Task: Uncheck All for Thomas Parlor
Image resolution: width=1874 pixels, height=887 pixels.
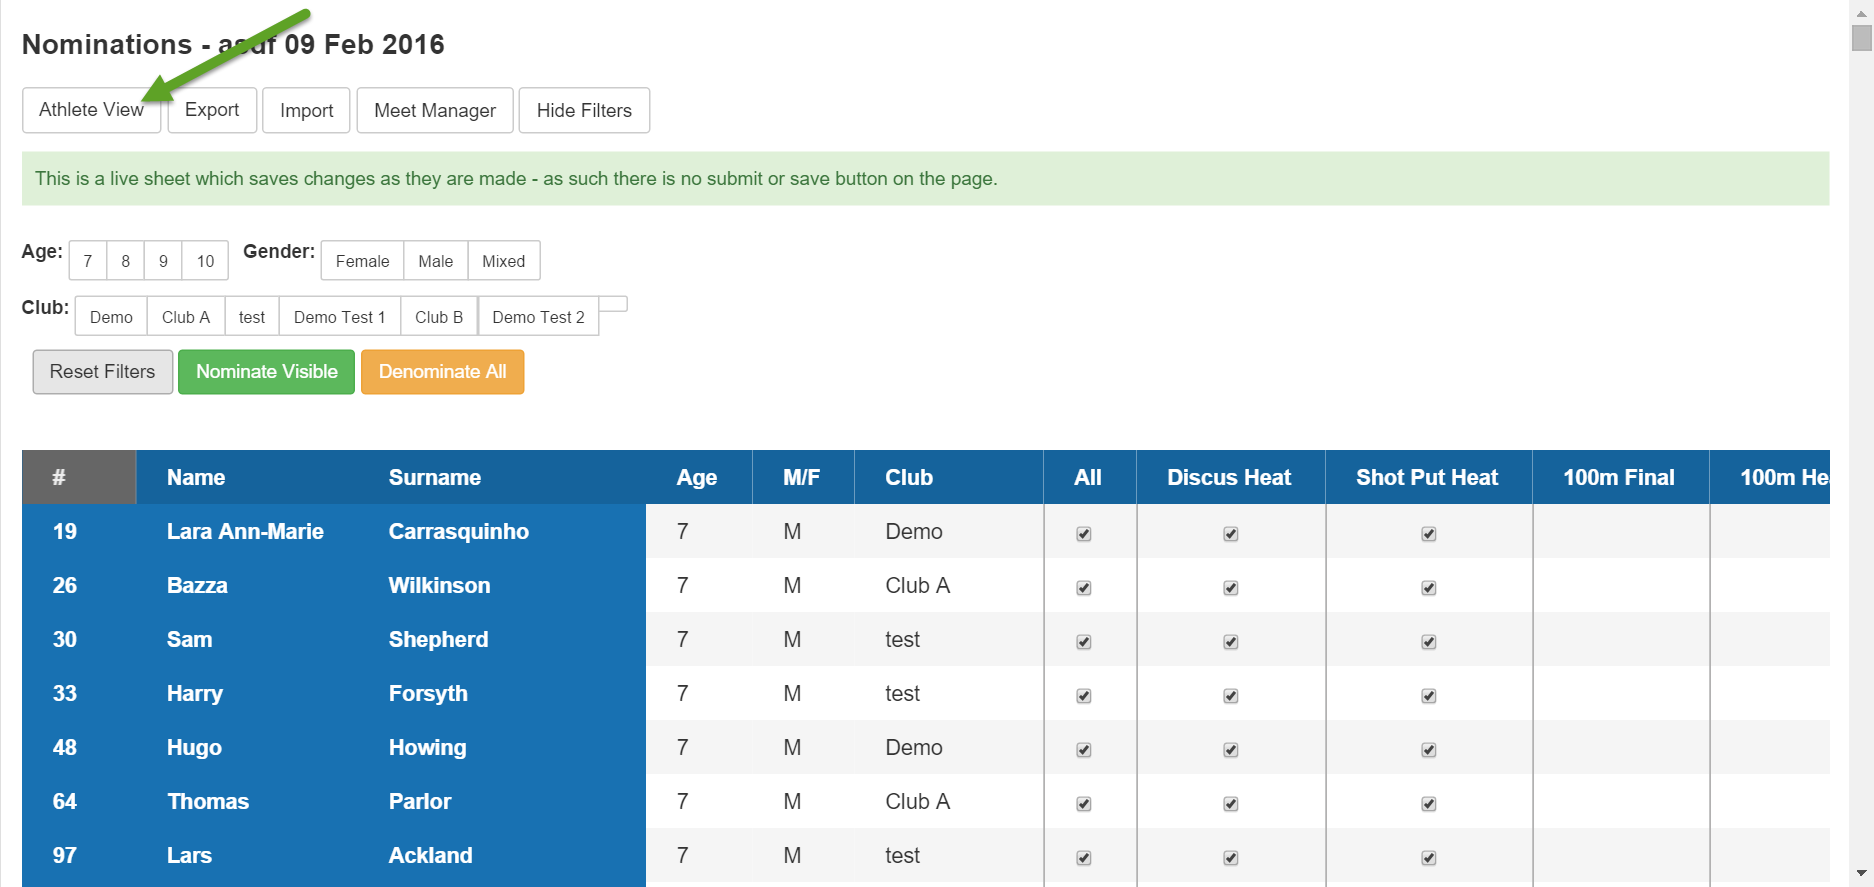Action: [1084, 804]
